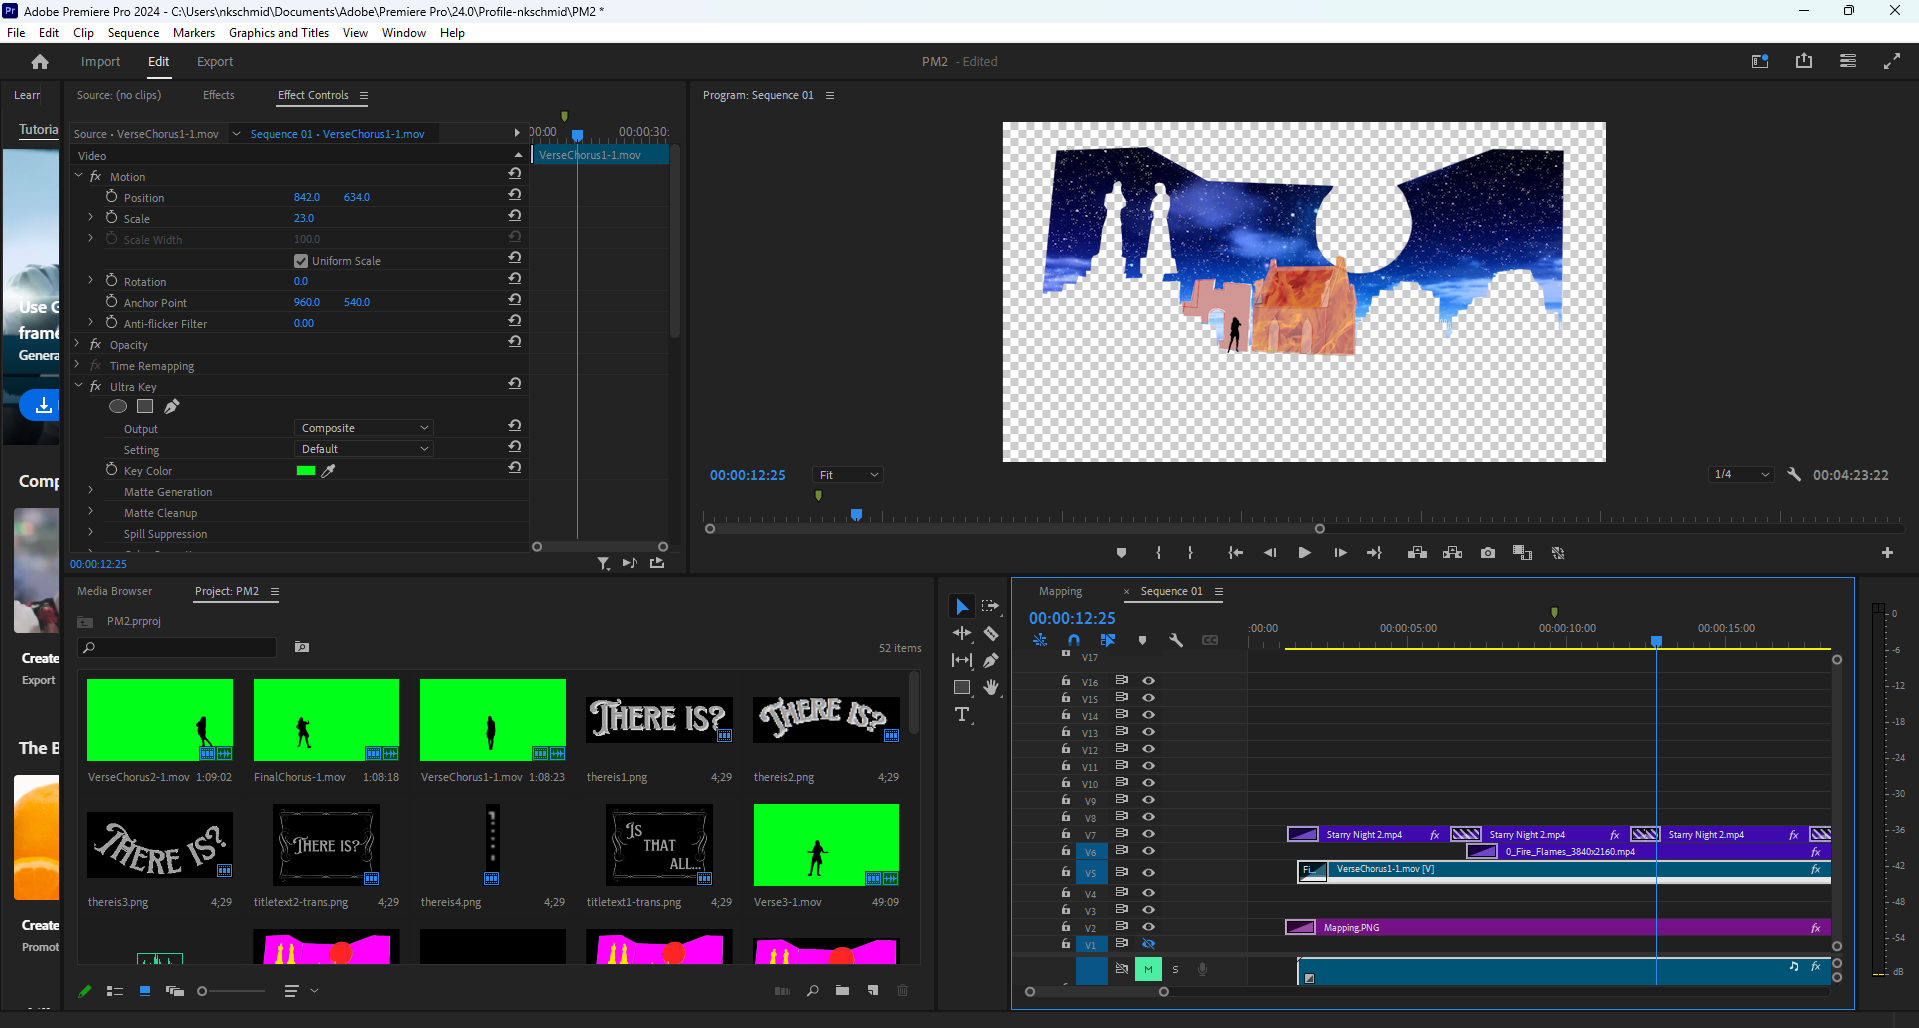Select the Razor tool in the tools panel
The width and height of the screenshot is (1919, 1028).
pos(990,633)
